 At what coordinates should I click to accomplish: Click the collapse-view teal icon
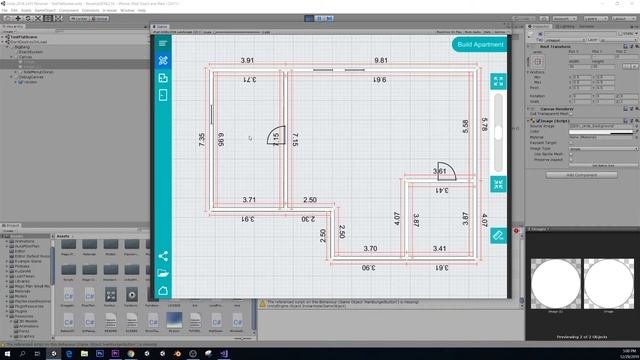point(498,184)
